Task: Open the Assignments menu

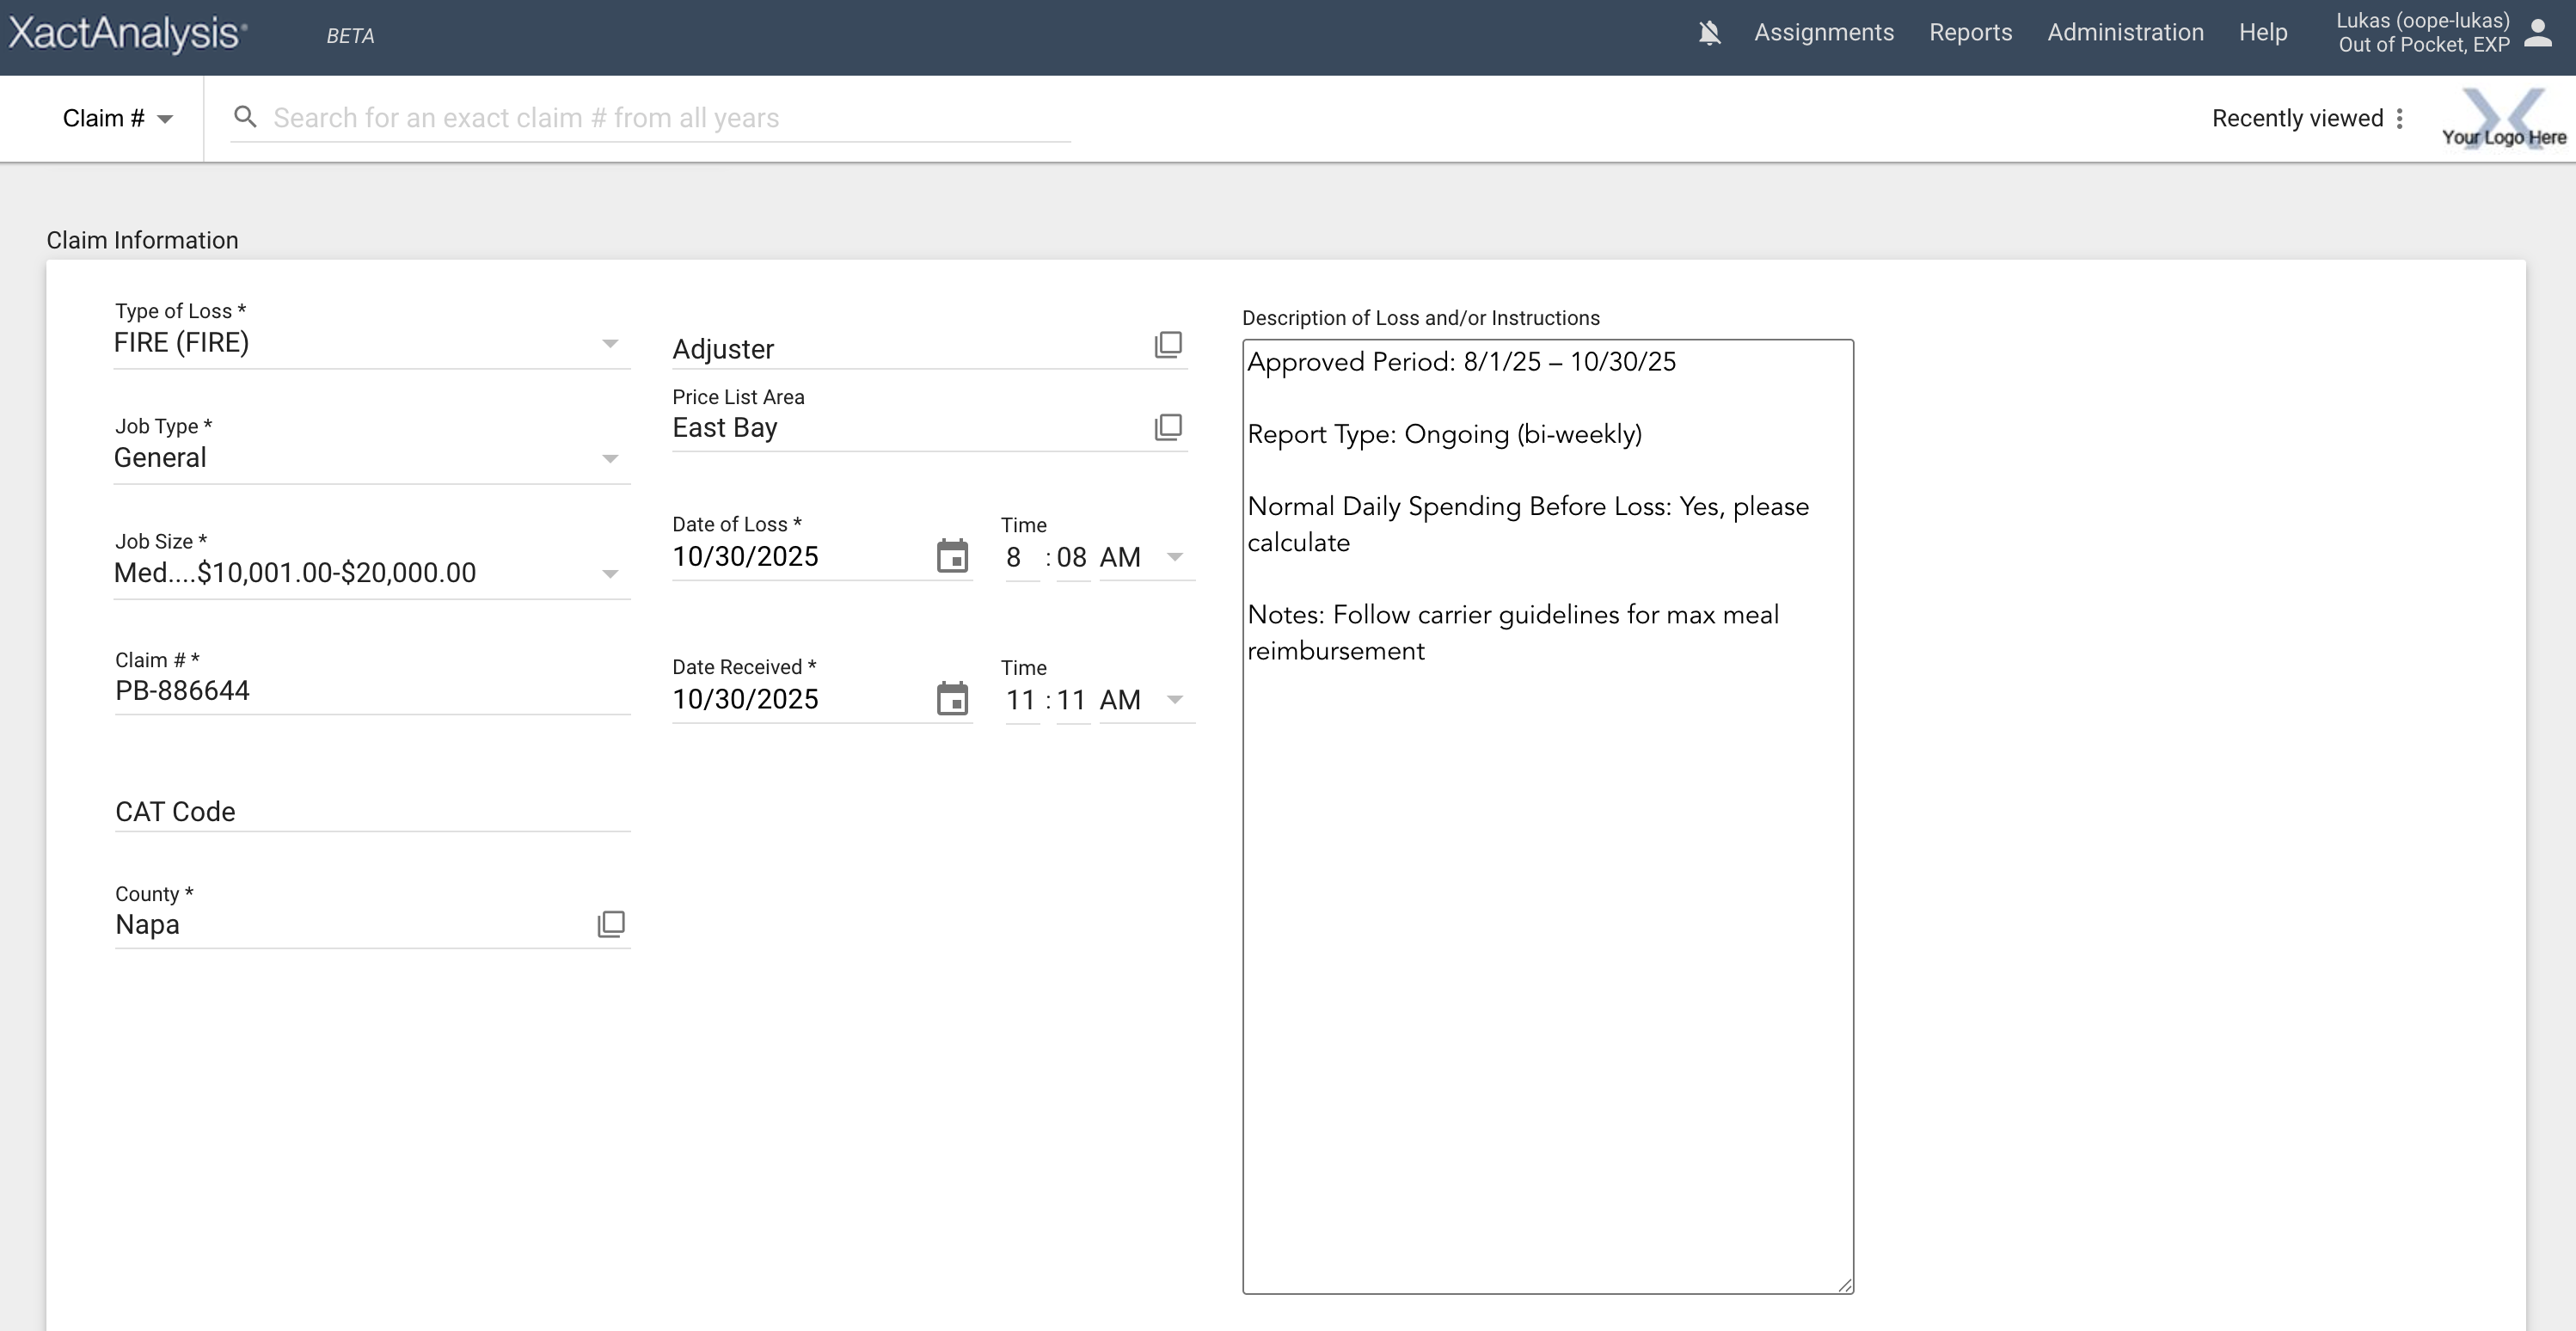Action: (1823, 32)
